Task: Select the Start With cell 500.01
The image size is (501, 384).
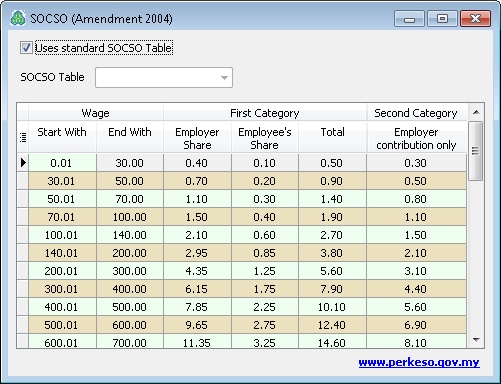Action: [62, 325]
